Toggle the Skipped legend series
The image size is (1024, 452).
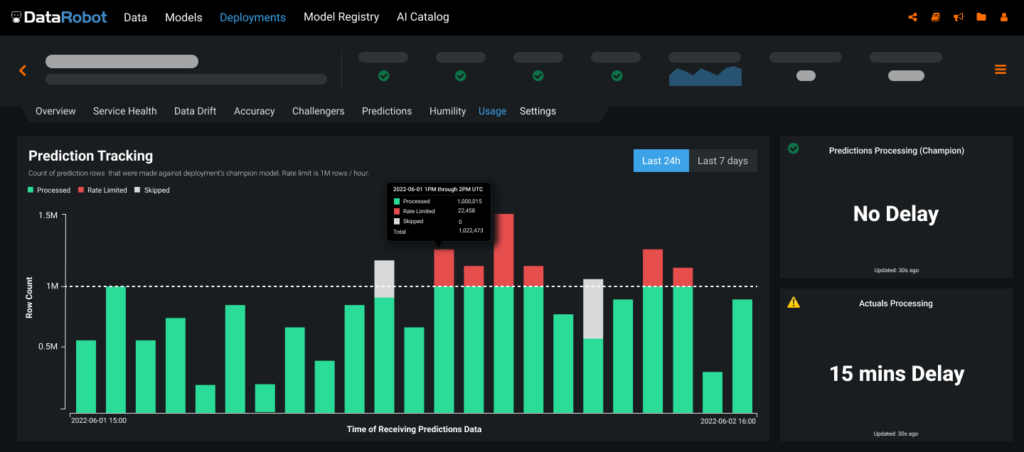151,190
